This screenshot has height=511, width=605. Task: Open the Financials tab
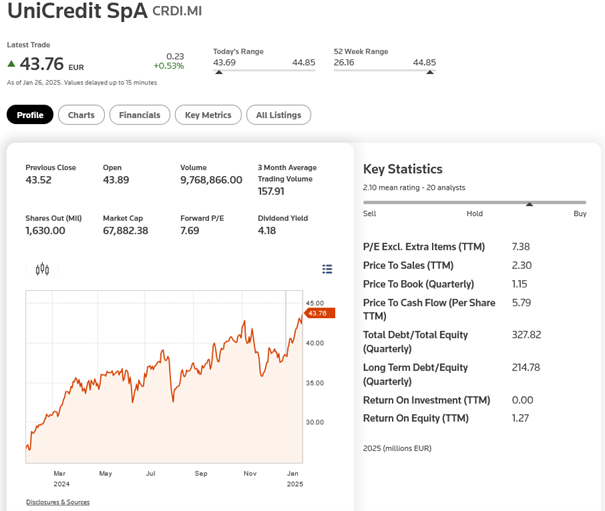pos(139,115)
